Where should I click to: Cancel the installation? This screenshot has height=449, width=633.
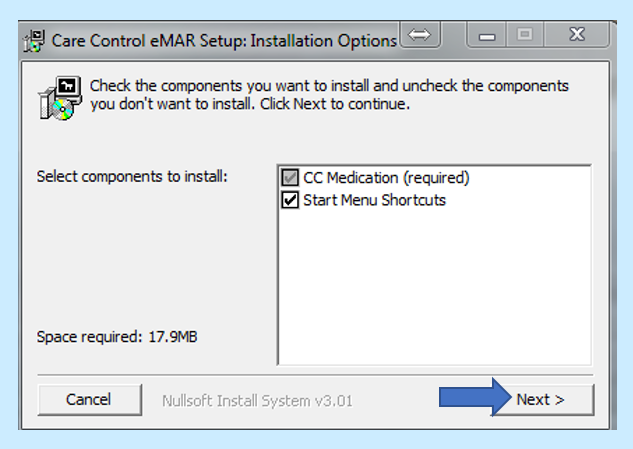90,400
